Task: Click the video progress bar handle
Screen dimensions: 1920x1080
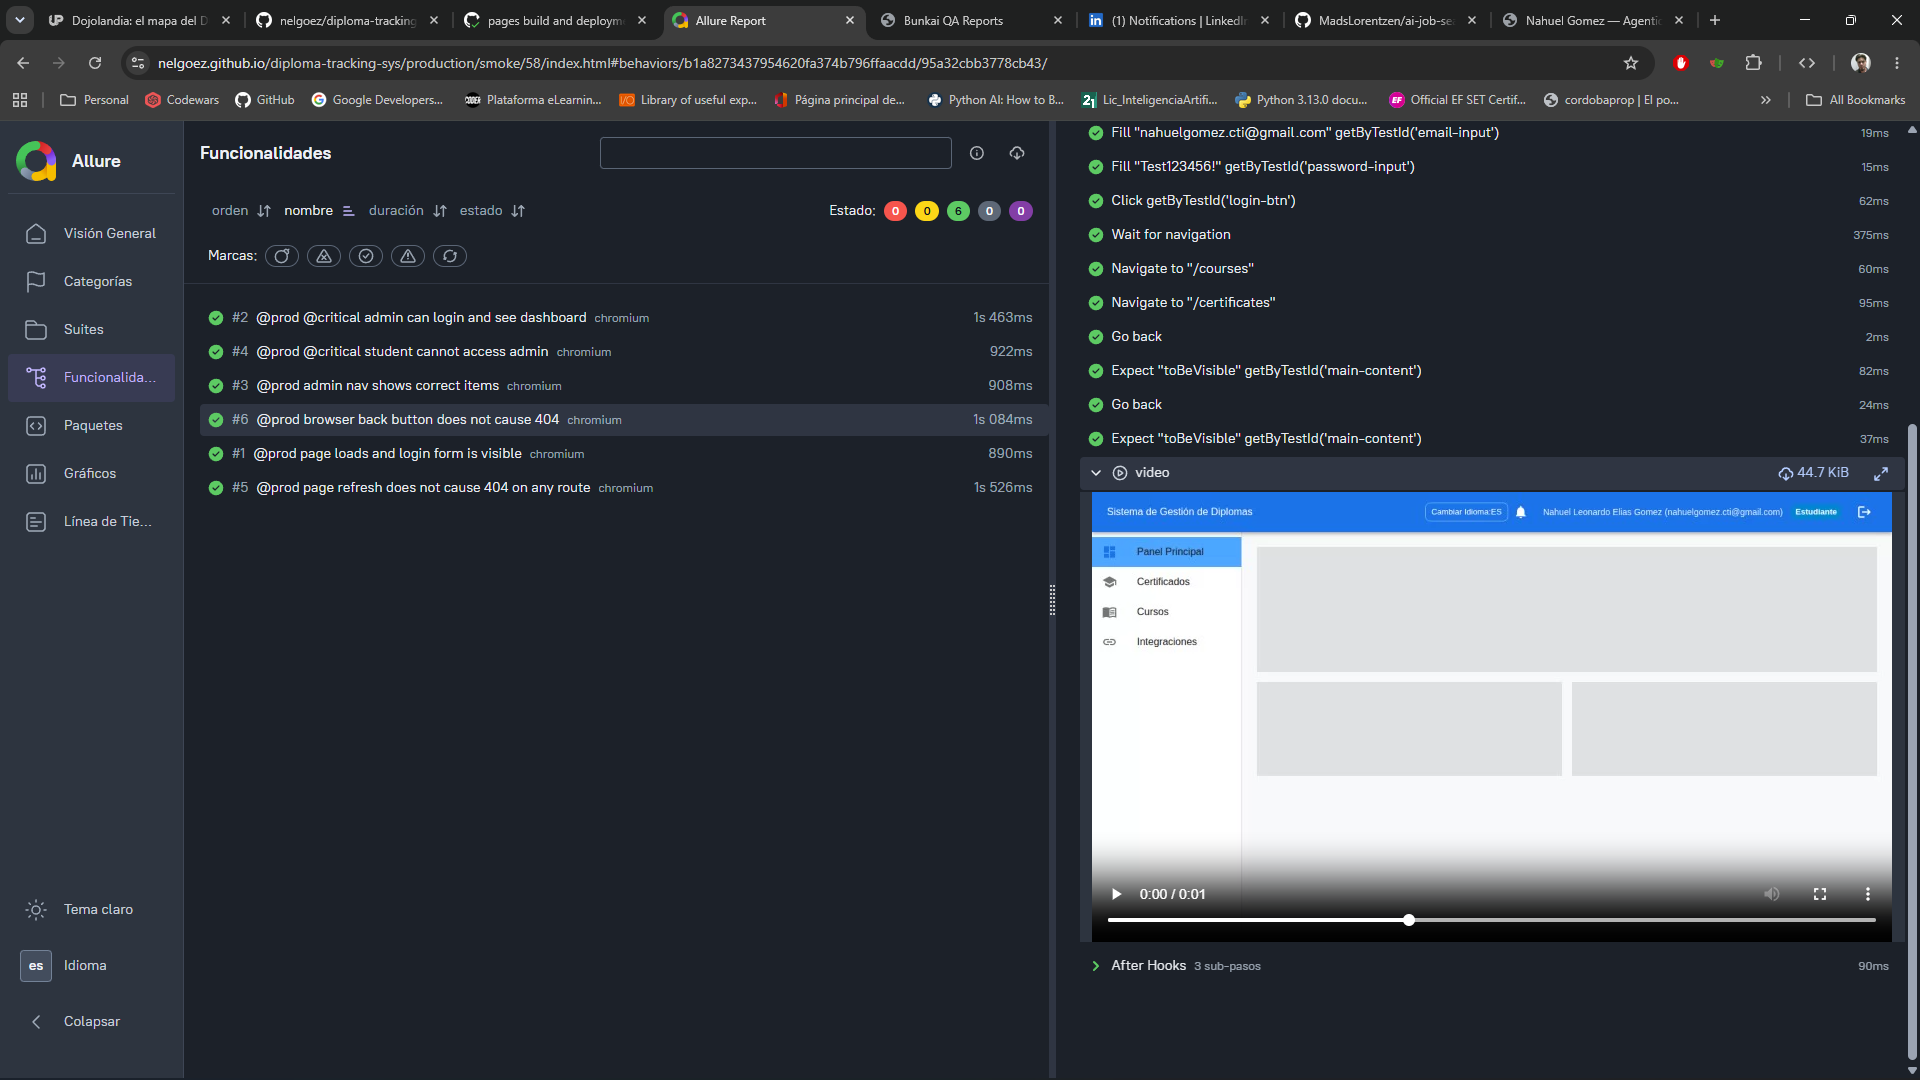Action: (1408, 920)
